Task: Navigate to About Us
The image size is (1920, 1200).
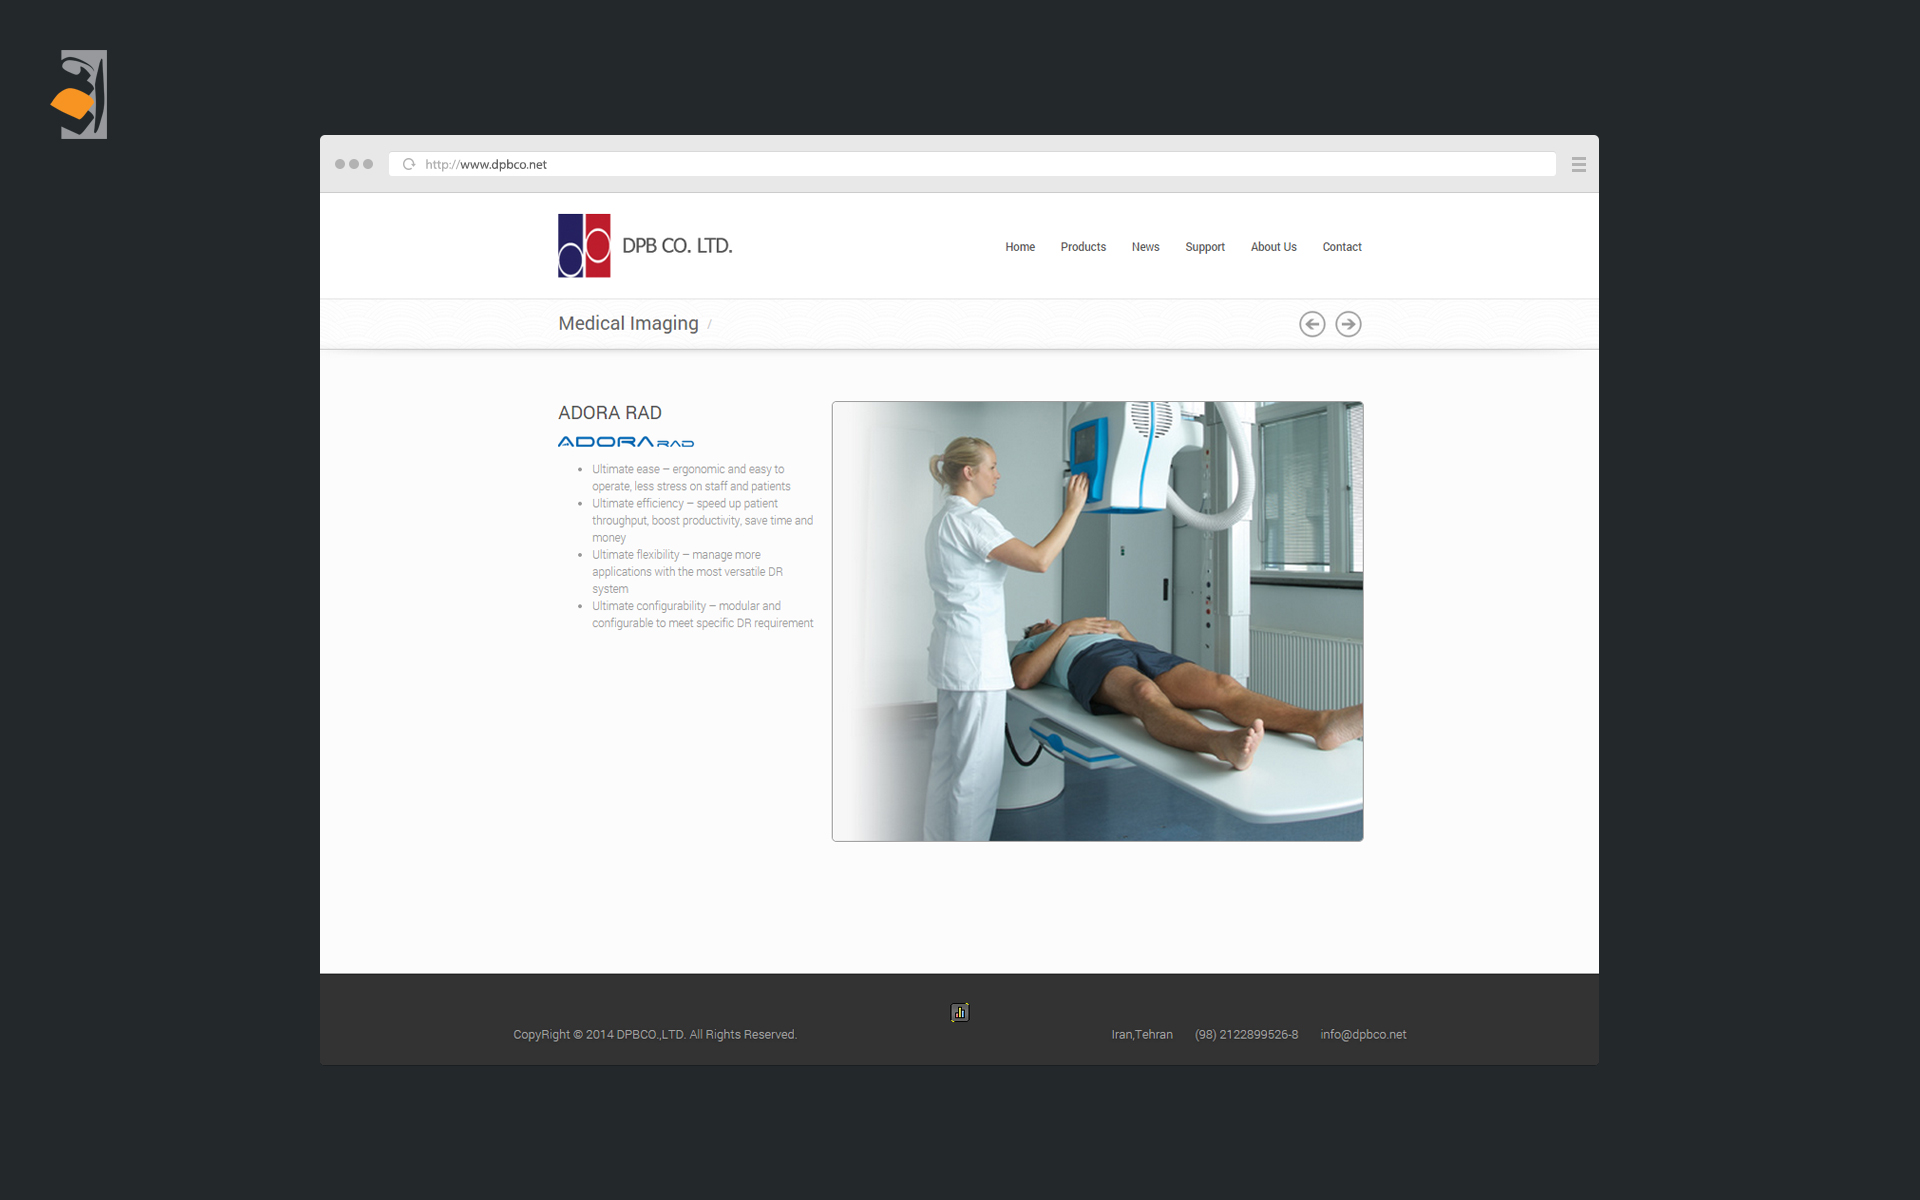Action: pos(1273,247)
